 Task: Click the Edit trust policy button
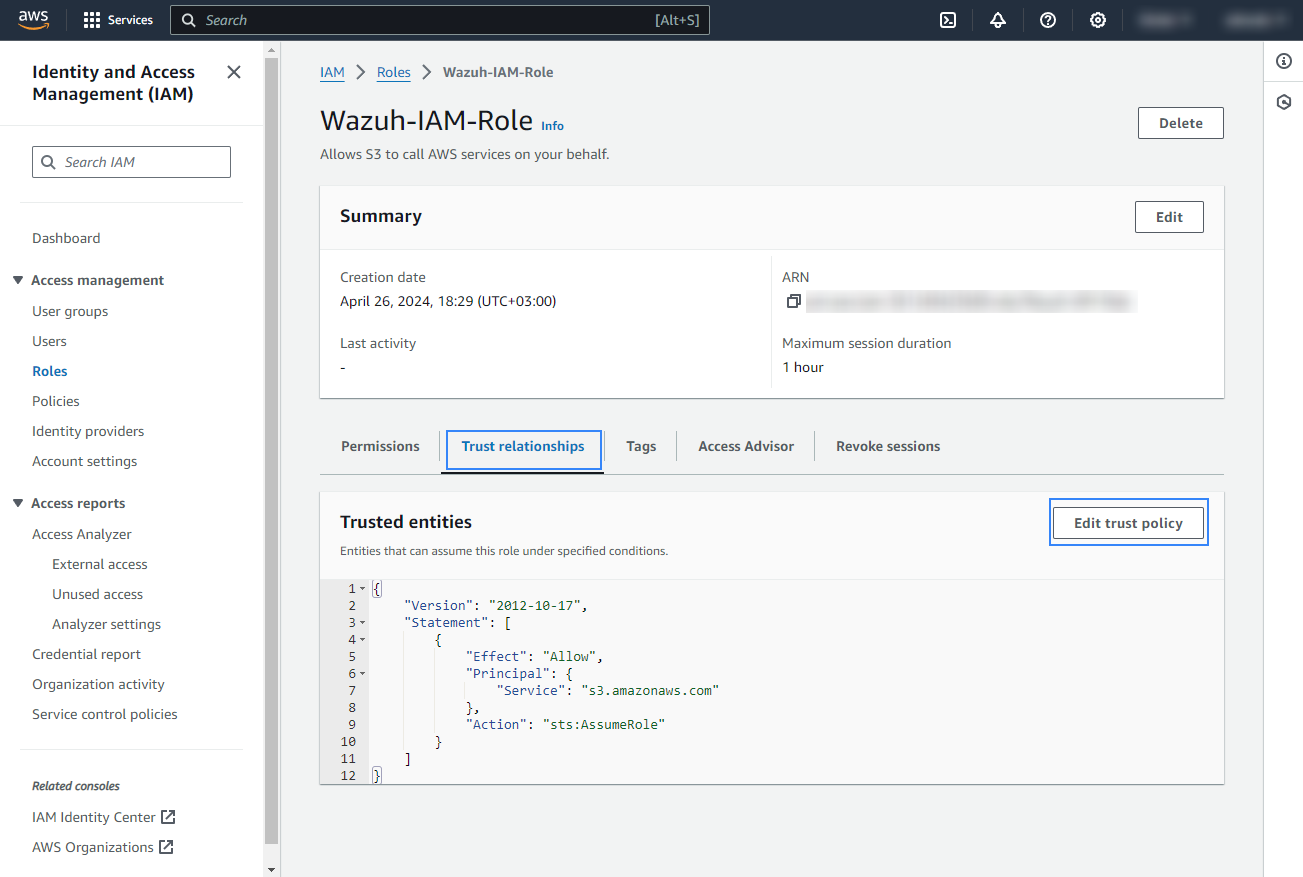1128,523
